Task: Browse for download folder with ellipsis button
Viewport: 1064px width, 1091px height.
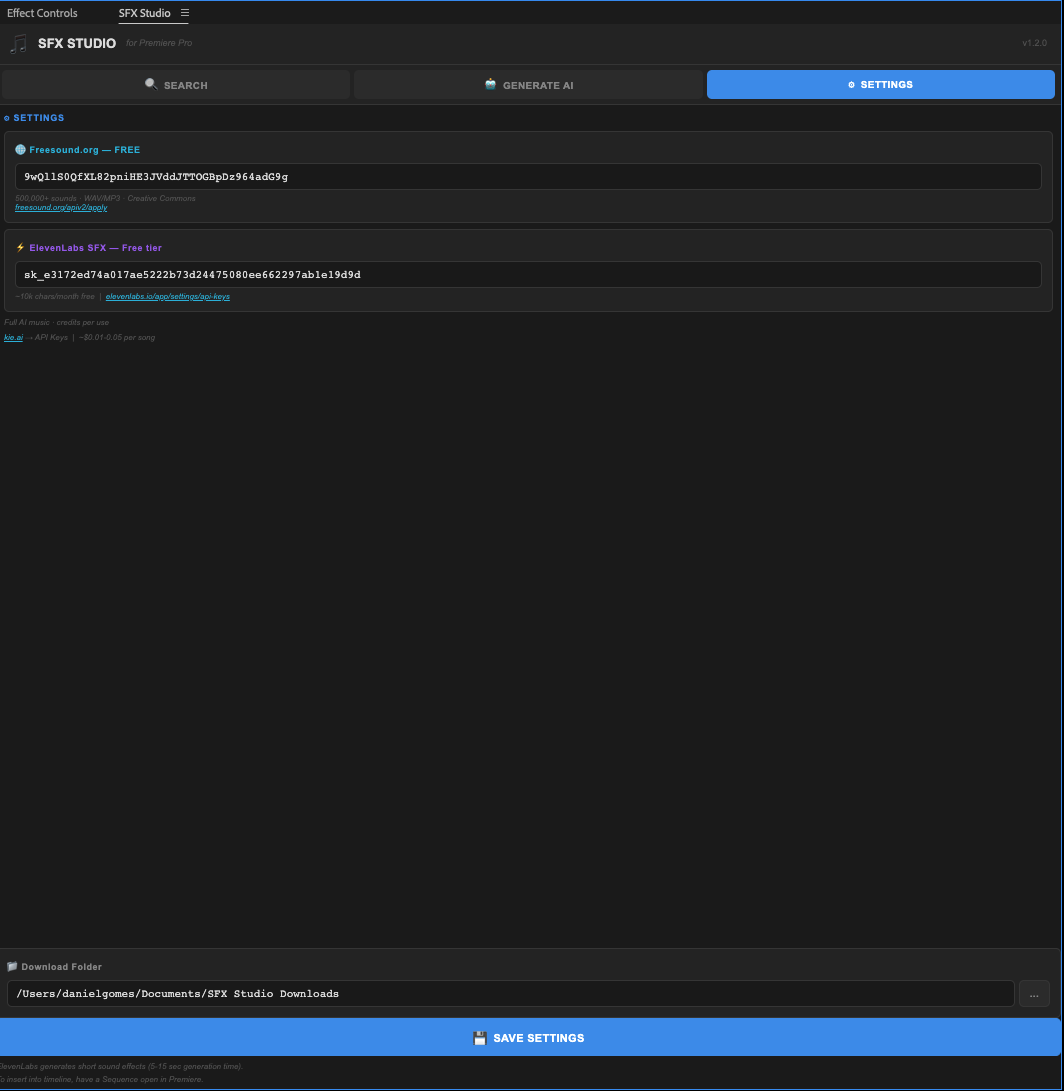Action: pos(1034,994)
